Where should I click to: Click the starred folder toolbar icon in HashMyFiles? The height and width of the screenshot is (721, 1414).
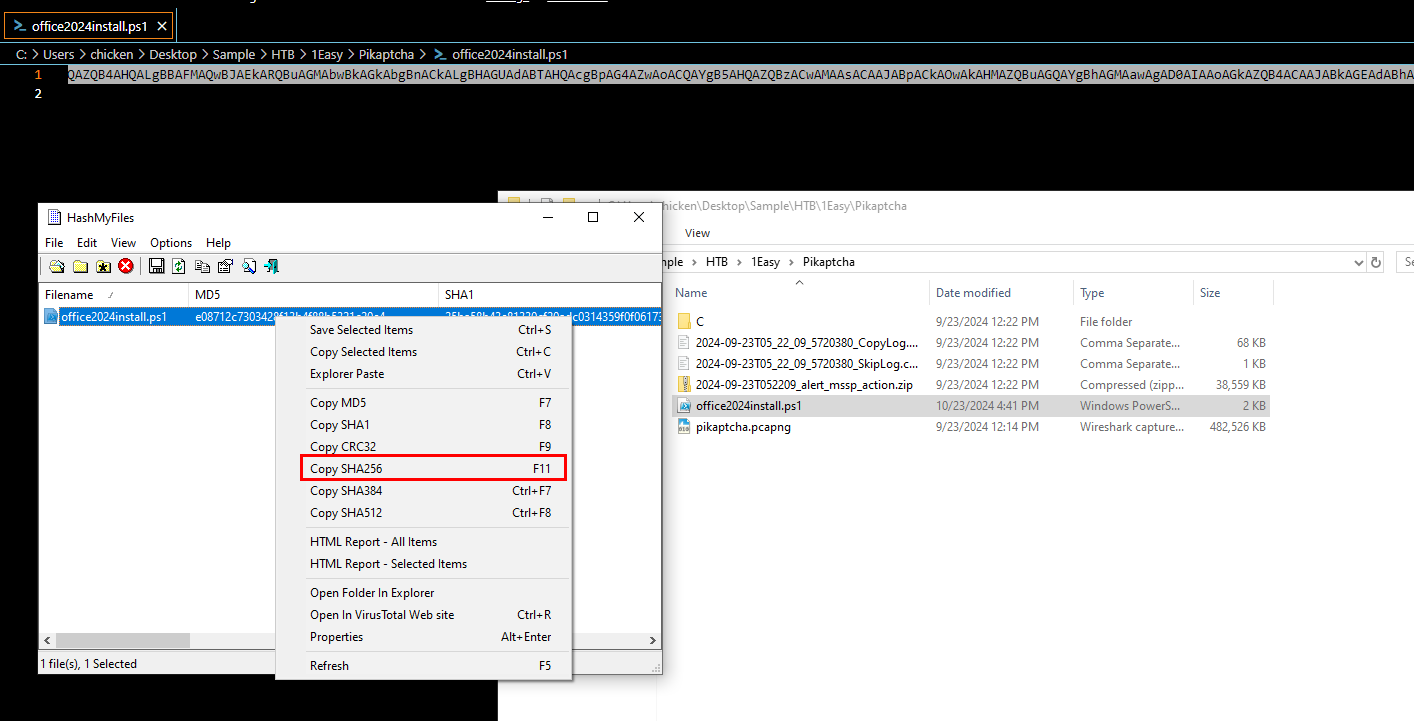[x=103, y=266]
